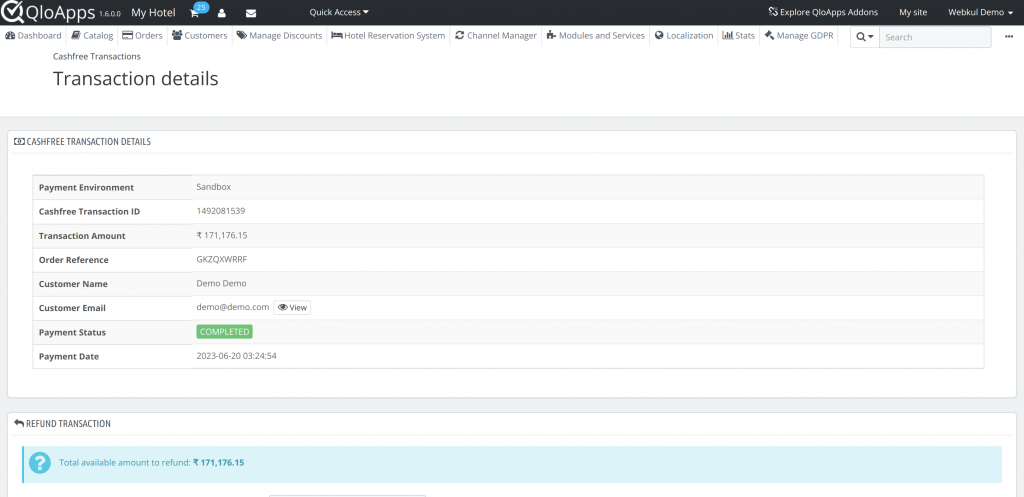Viewport: 1024px width, 497px height.
Task: Open Manage Discounts menu
Action: 280,36
